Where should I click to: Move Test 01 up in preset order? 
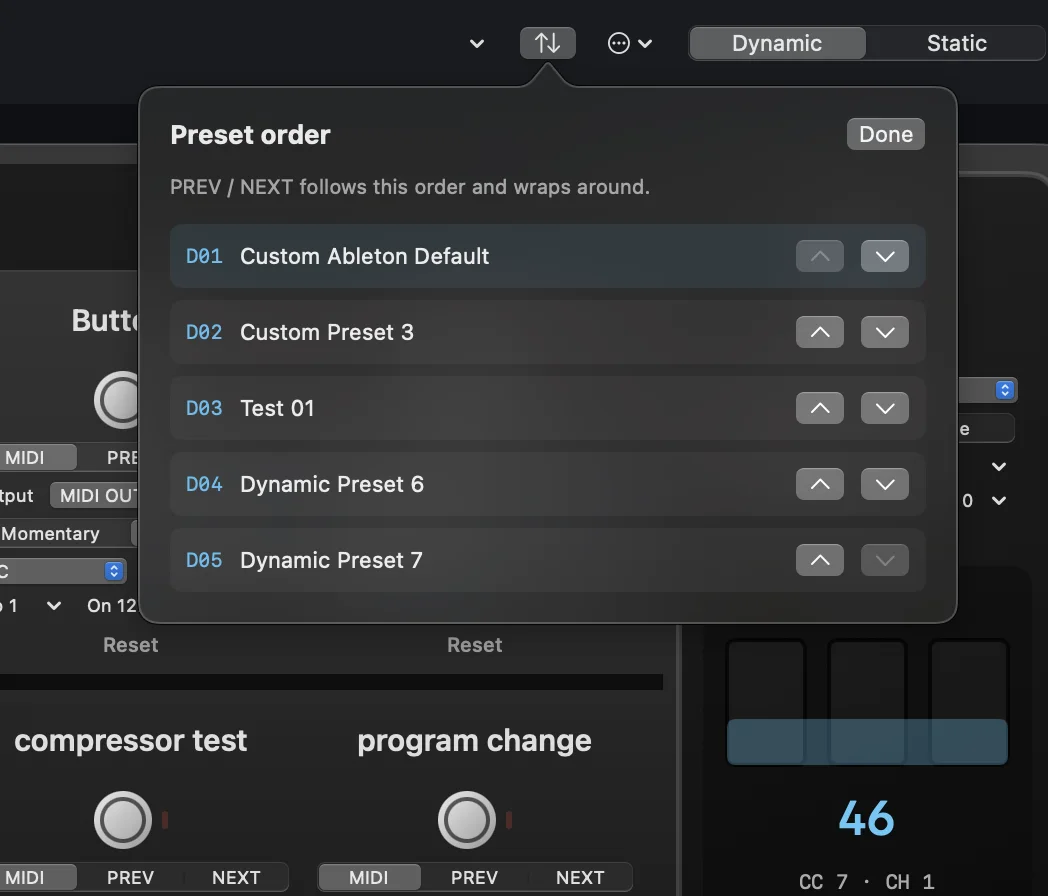tap(819, 408)
